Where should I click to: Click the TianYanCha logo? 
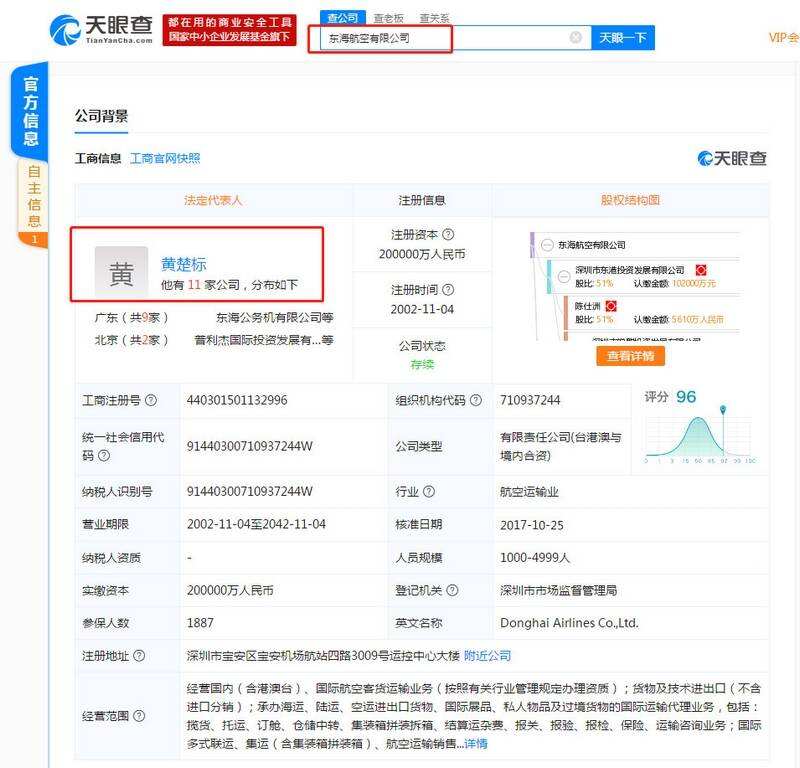(x=101, y=30)
